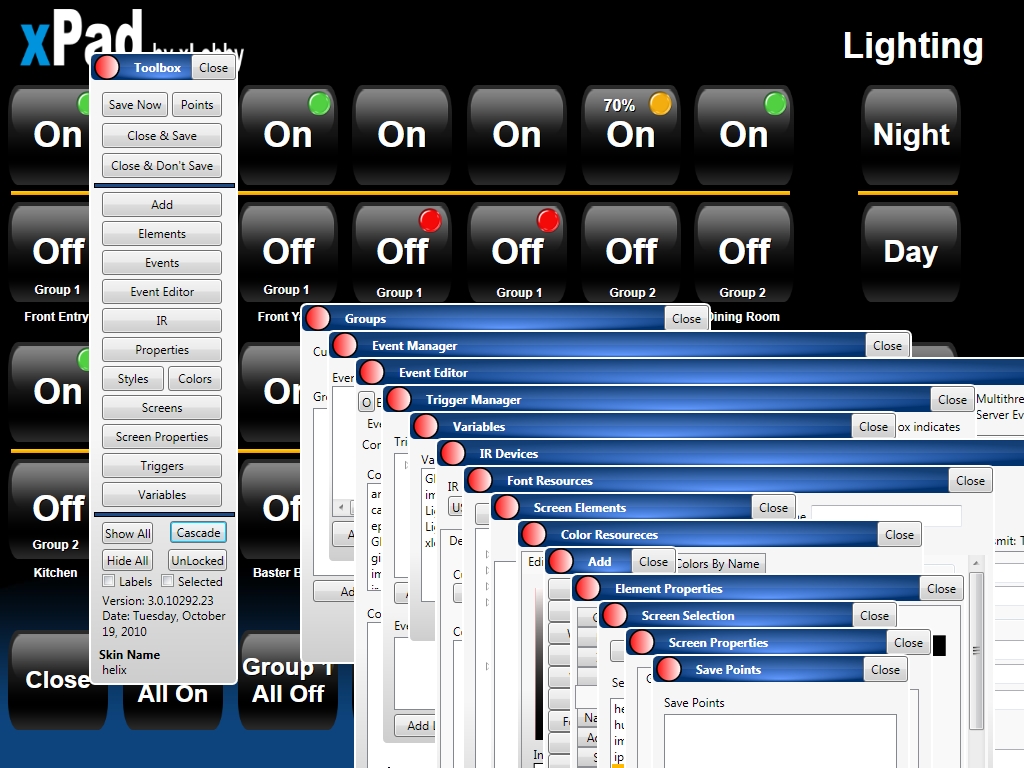Open Elements from the Toolbox
The height and width of the screenshot is (768, 1024).
pyautogui.click(x=162, y=233)
